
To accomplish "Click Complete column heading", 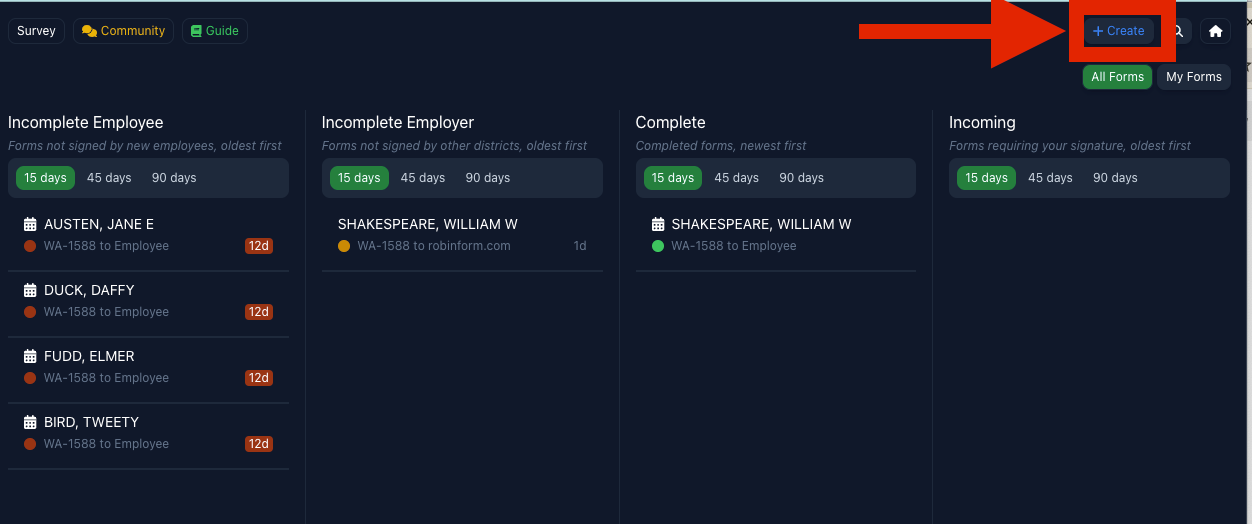I will pyautogui.click(x=671, y=122).
